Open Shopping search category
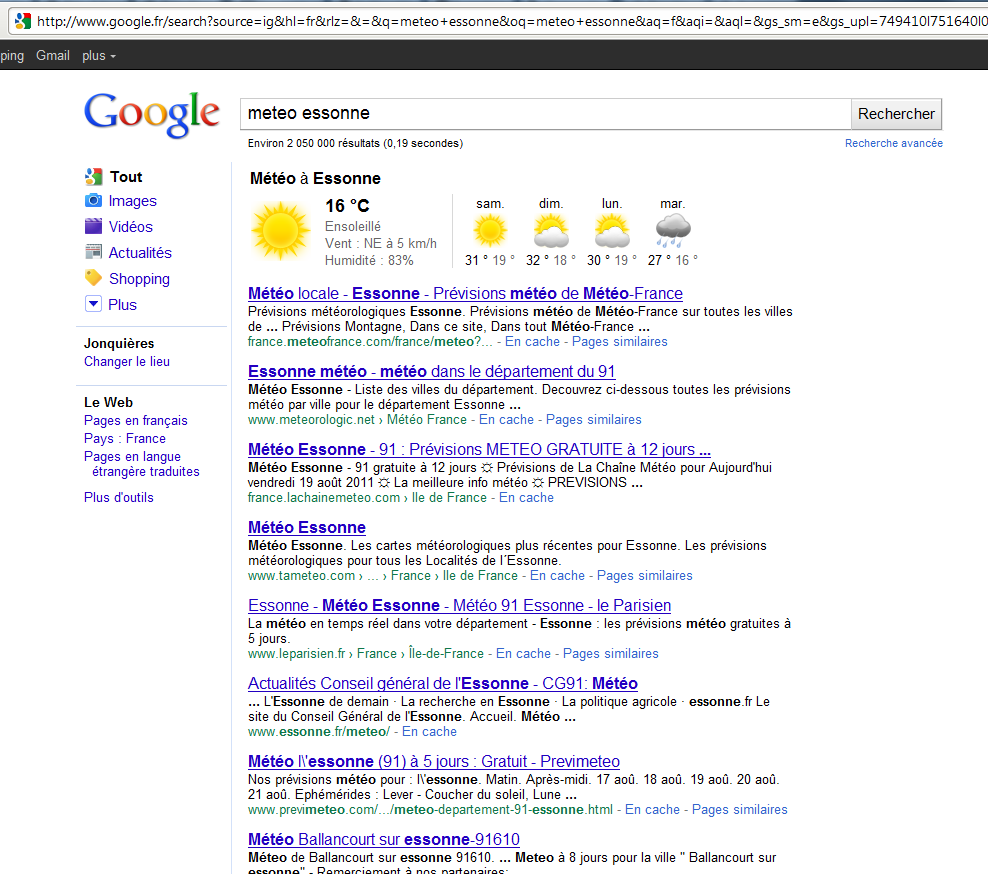The image size is (988, 874). pyautogui.click(x=139, y=279)
